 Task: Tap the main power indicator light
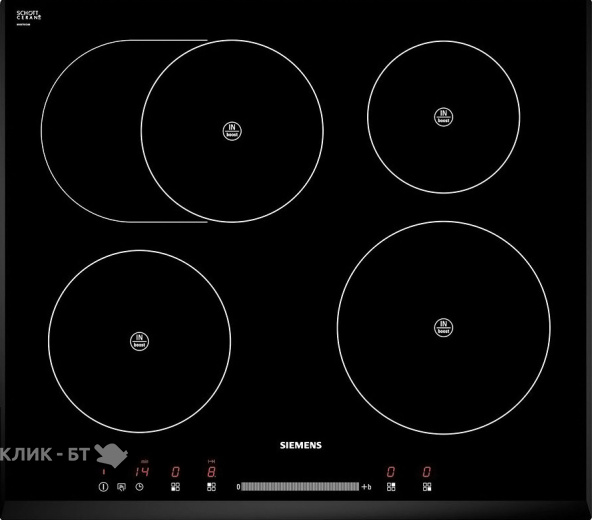[x=103, y=472]
